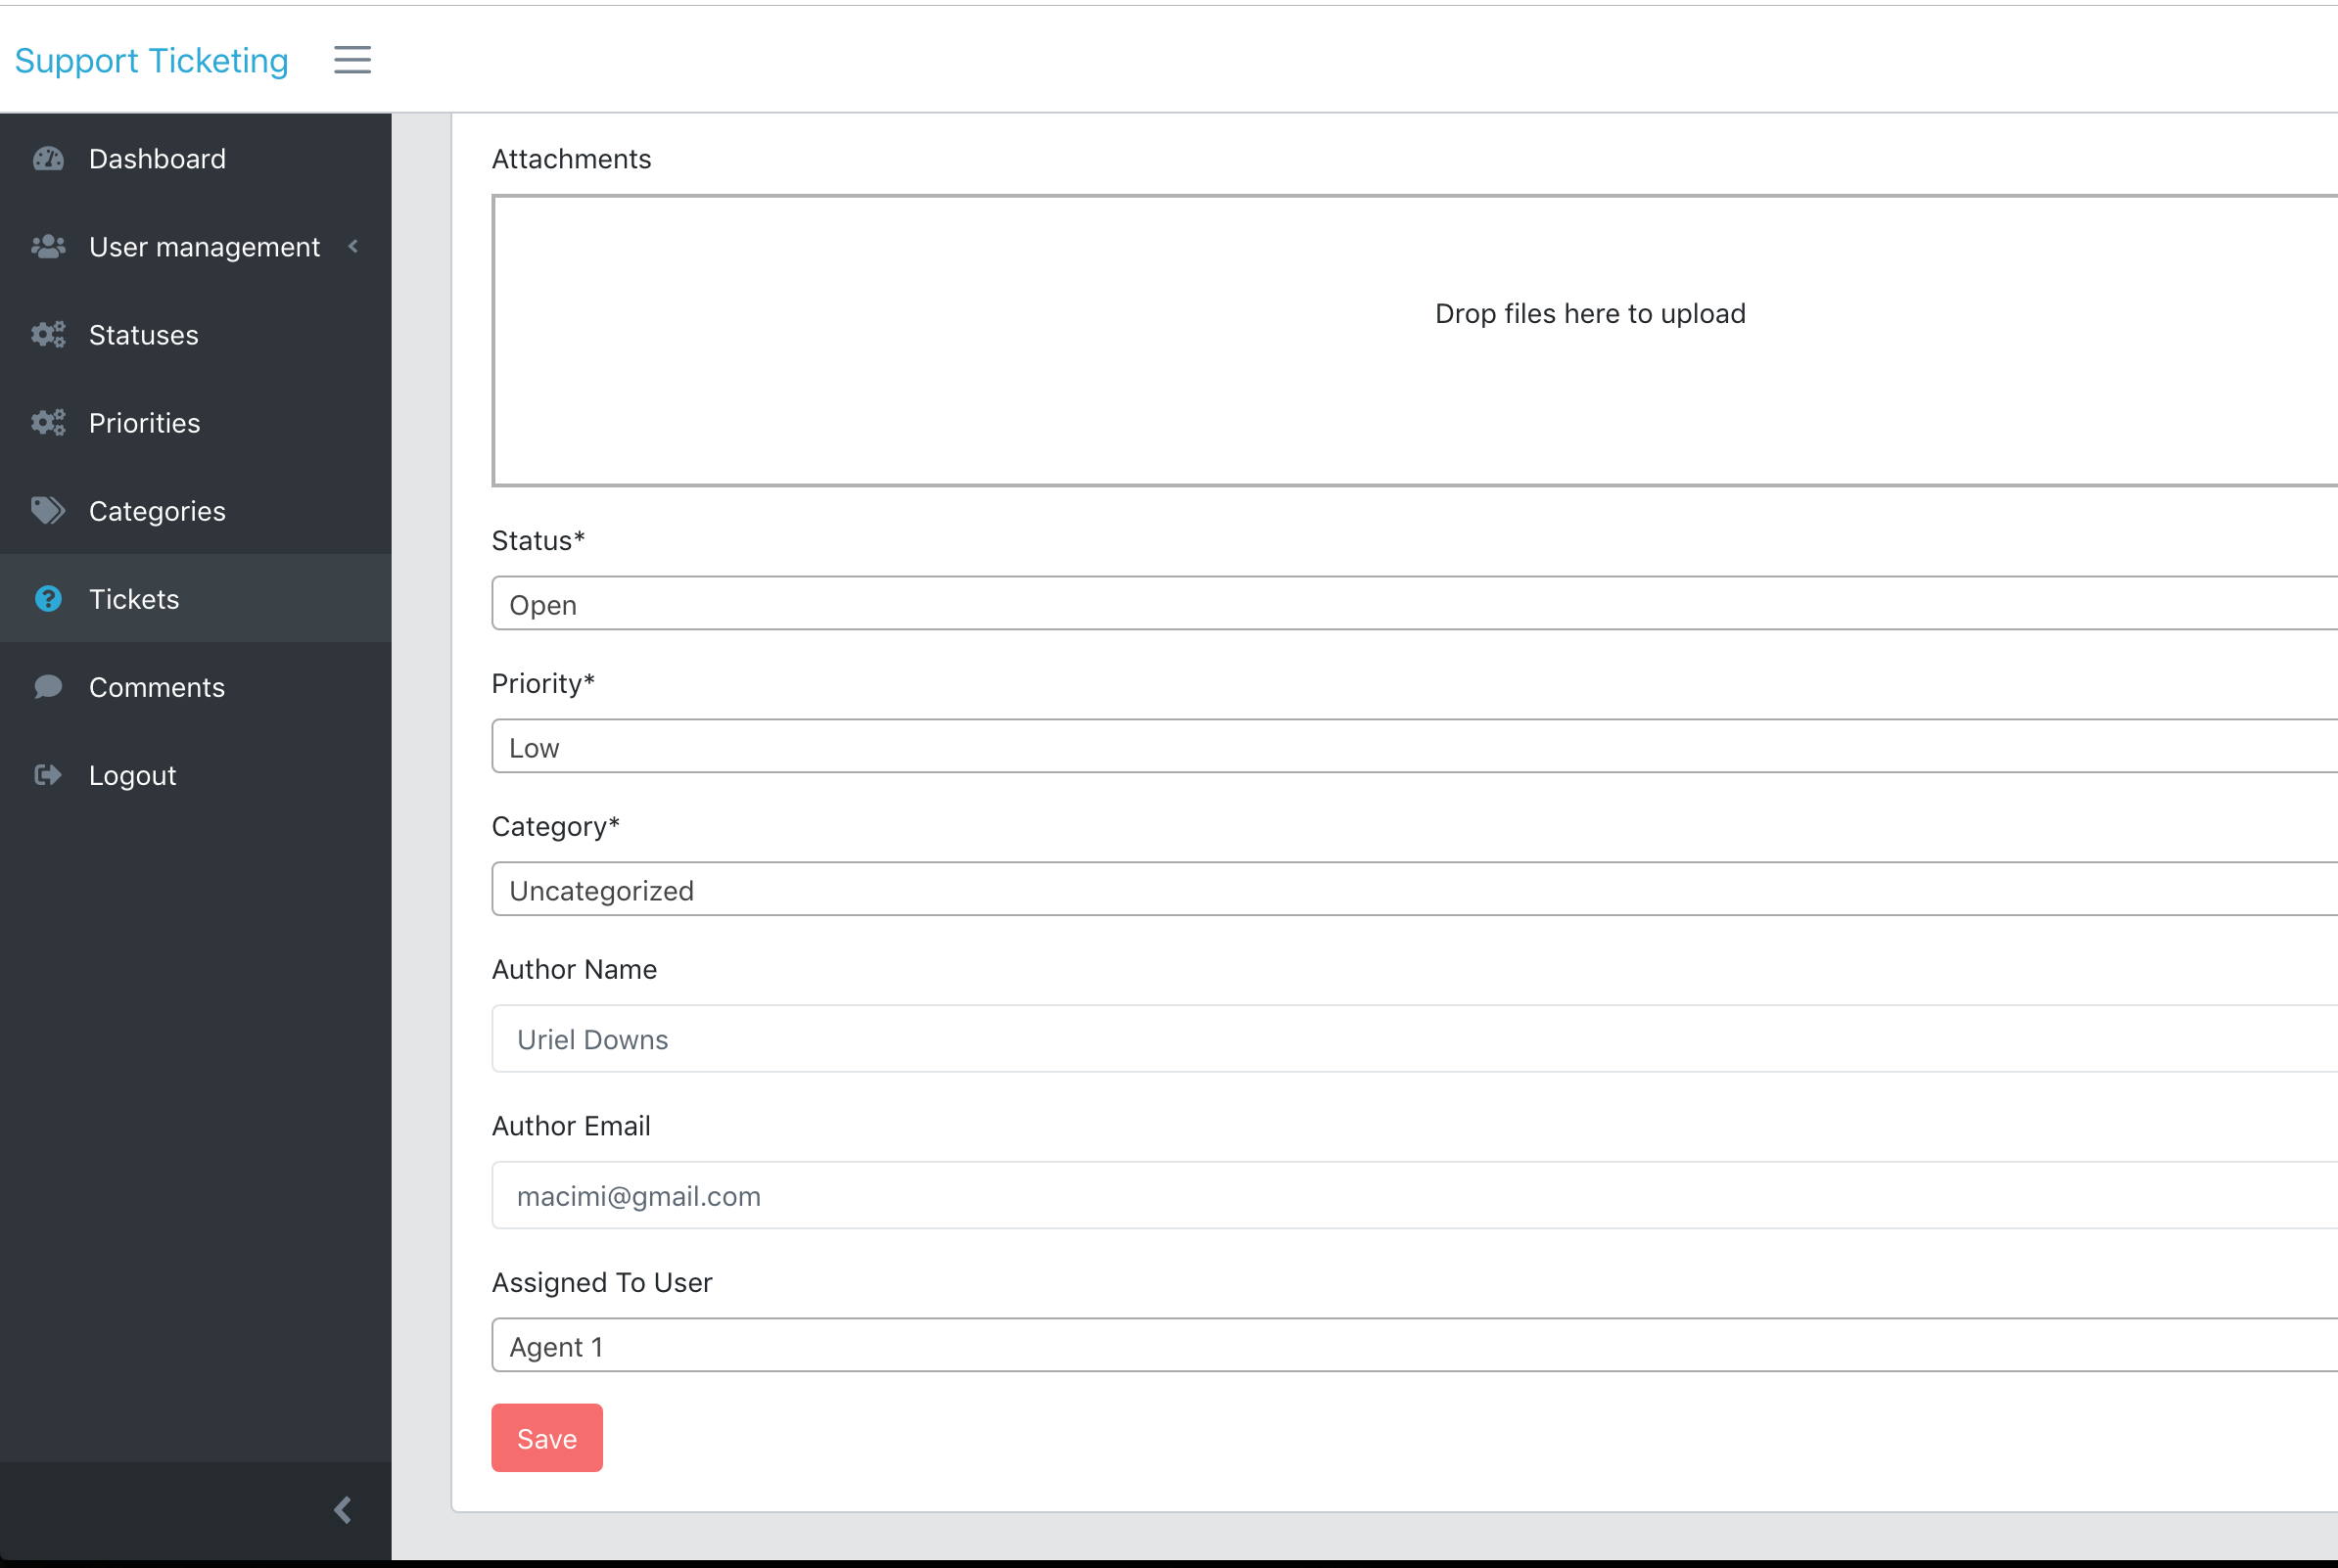This screenshot has width=2338, height=1568.
Task: Click the Priorities icon in sidebar
Action: coord(47,422)
